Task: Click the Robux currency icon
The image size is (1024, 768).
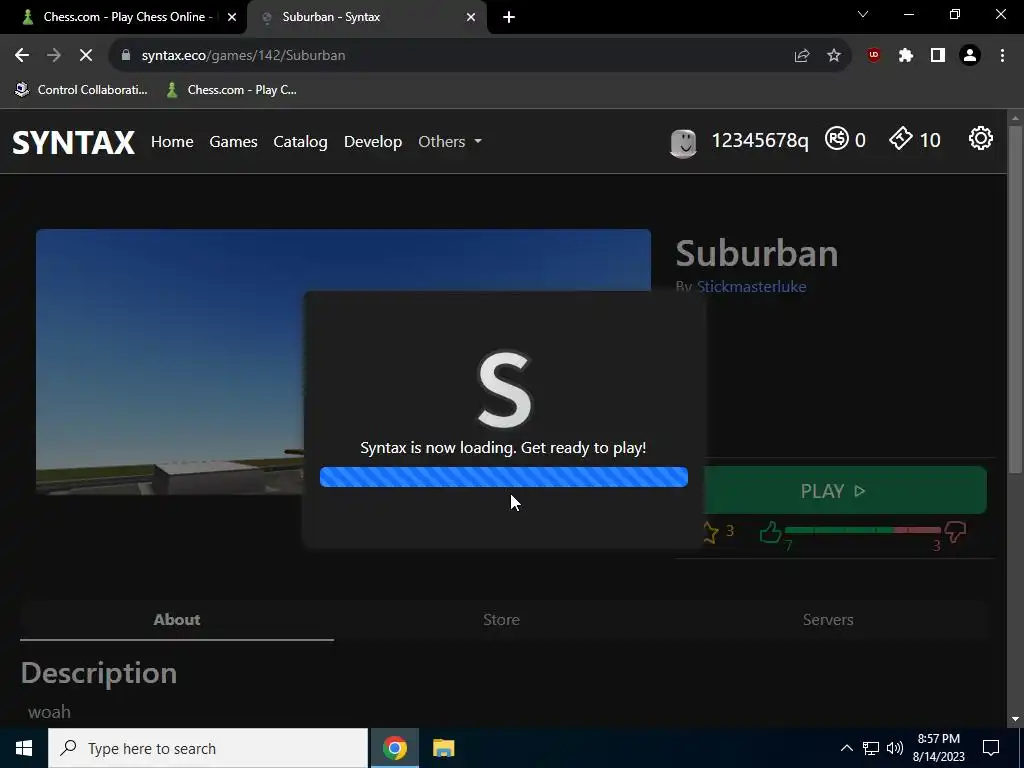Action: click(x=837, y=139)
